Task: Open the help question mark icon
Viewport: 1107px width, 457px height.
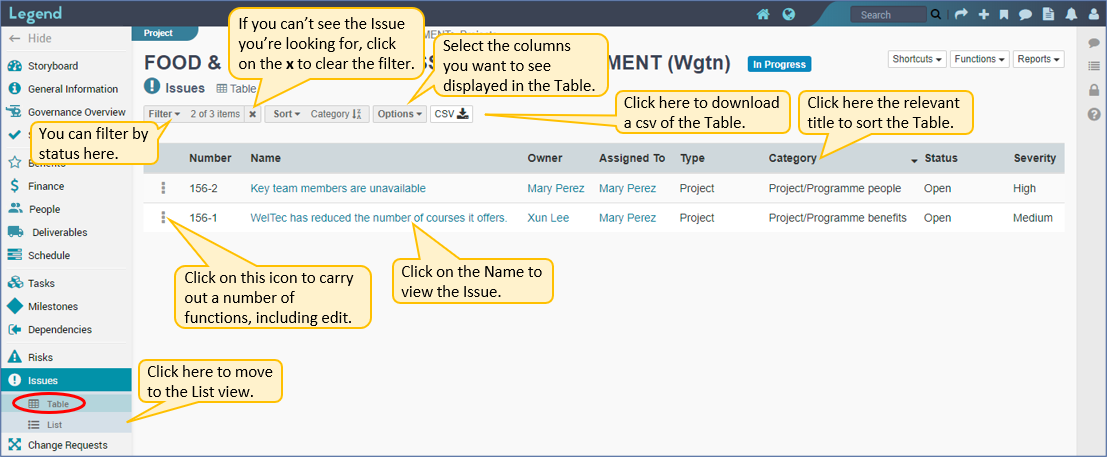Action: point(1094,114)
